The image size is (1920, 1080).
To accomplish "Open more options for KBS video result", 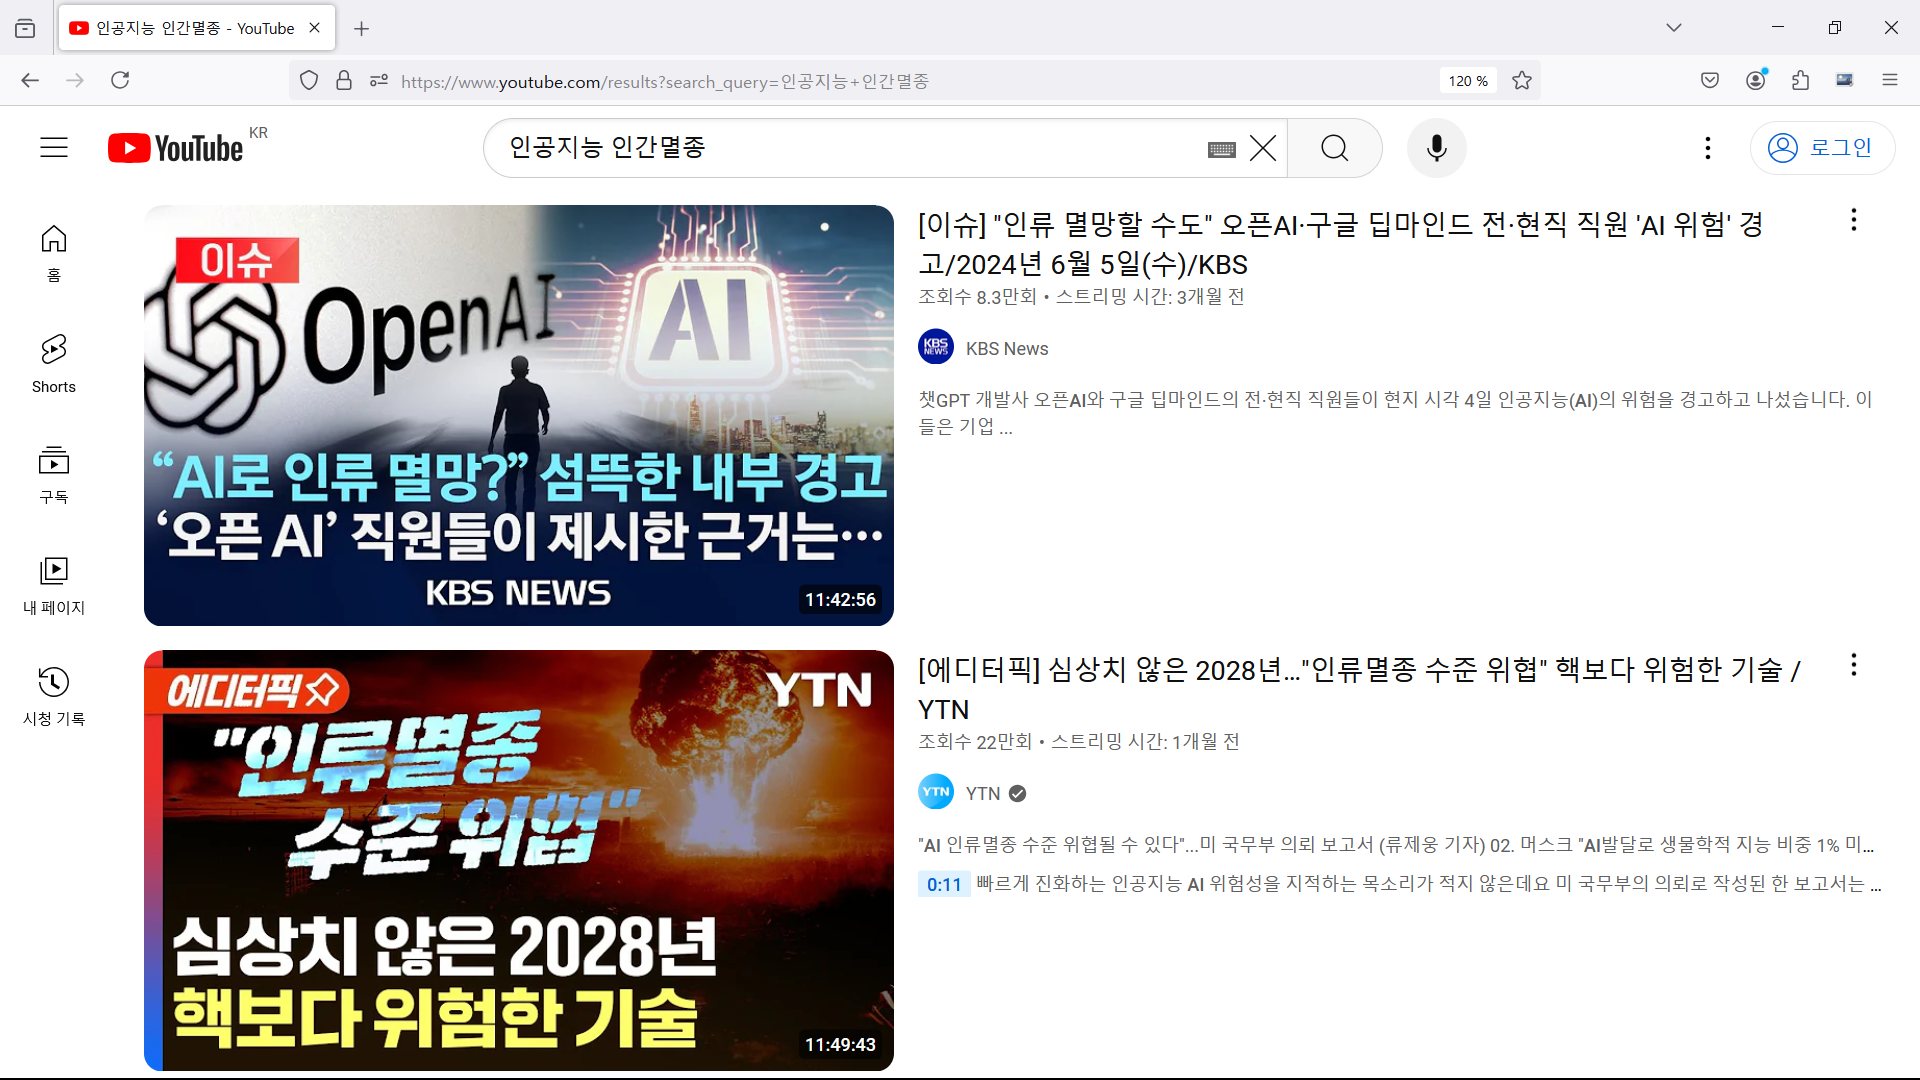I will 1853,220.
